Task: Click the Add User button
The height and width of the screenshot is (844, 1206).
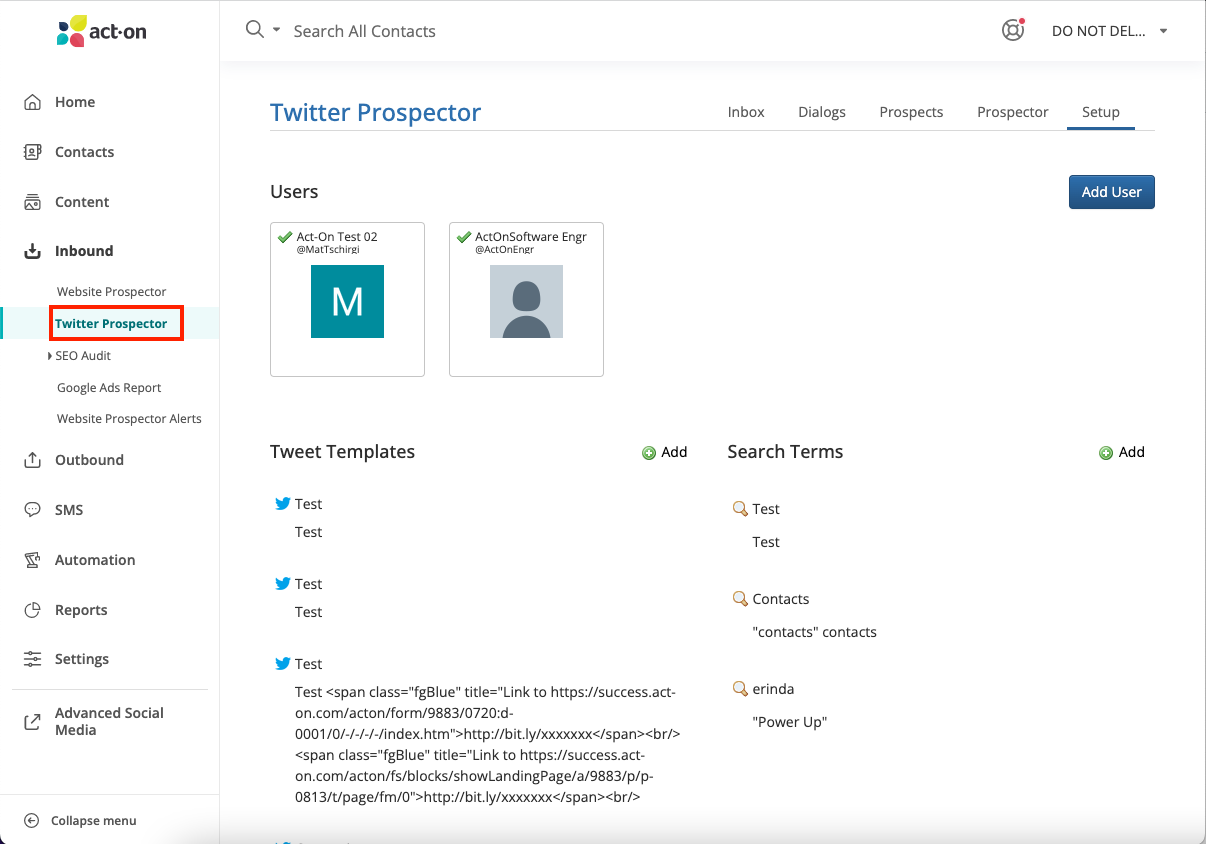Action: coord(1111,192)
